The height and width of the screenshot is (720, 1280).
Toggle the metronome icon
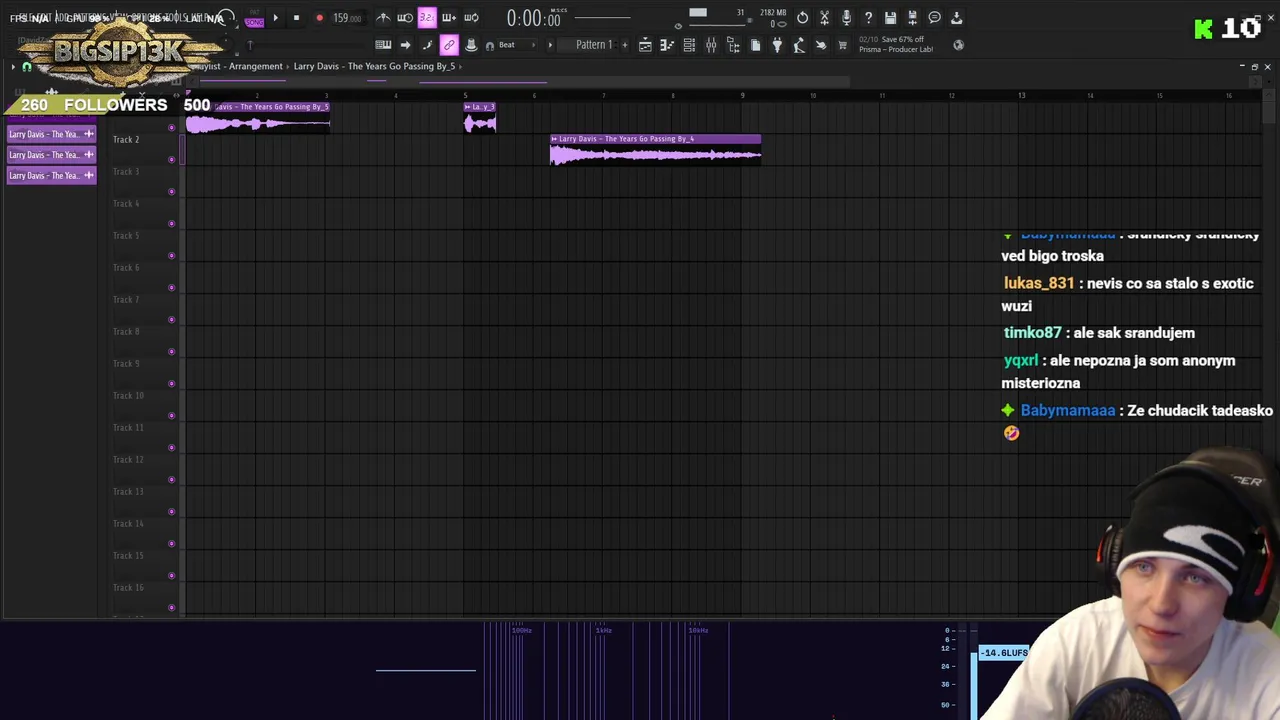click(x=383, y=18)
